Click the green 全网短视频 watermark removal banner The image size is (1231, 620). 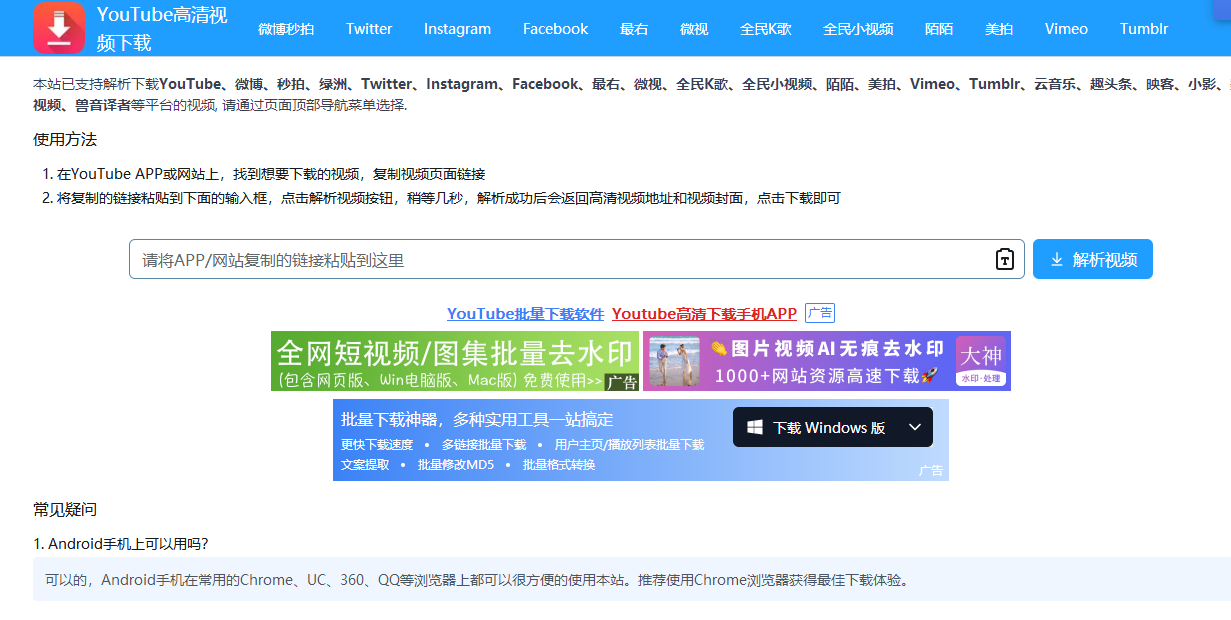pyautogui.click(x=455, y=361)
